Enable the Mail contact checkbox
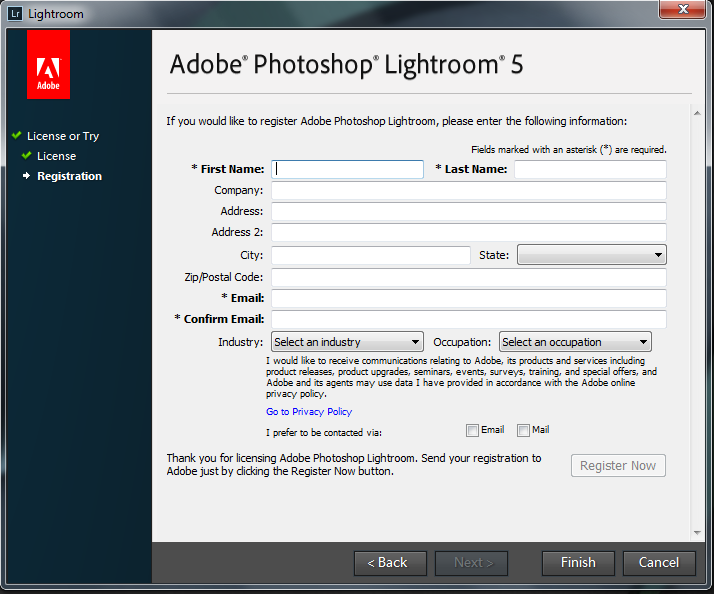Image resolution: width=714 pixels, height=594 pixels. (x=523, y=430)
